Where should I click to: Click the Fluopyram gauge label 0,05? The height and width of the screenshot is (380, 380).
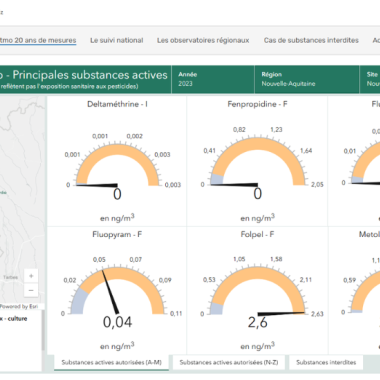(99, 259)
